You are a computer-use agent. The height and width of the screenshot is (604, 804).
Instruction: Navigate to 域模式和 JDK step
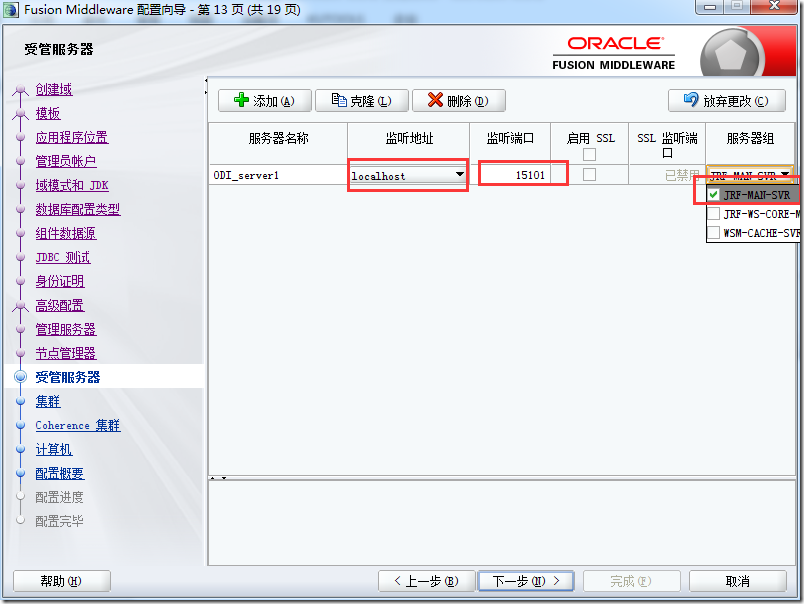[x=72, y=185]
